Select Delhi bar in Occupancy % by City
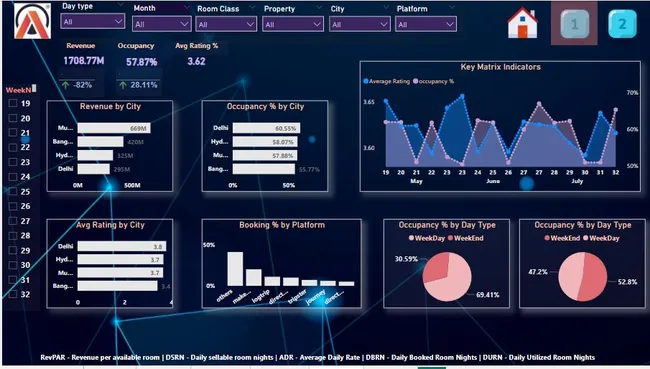 click(266, 128)
